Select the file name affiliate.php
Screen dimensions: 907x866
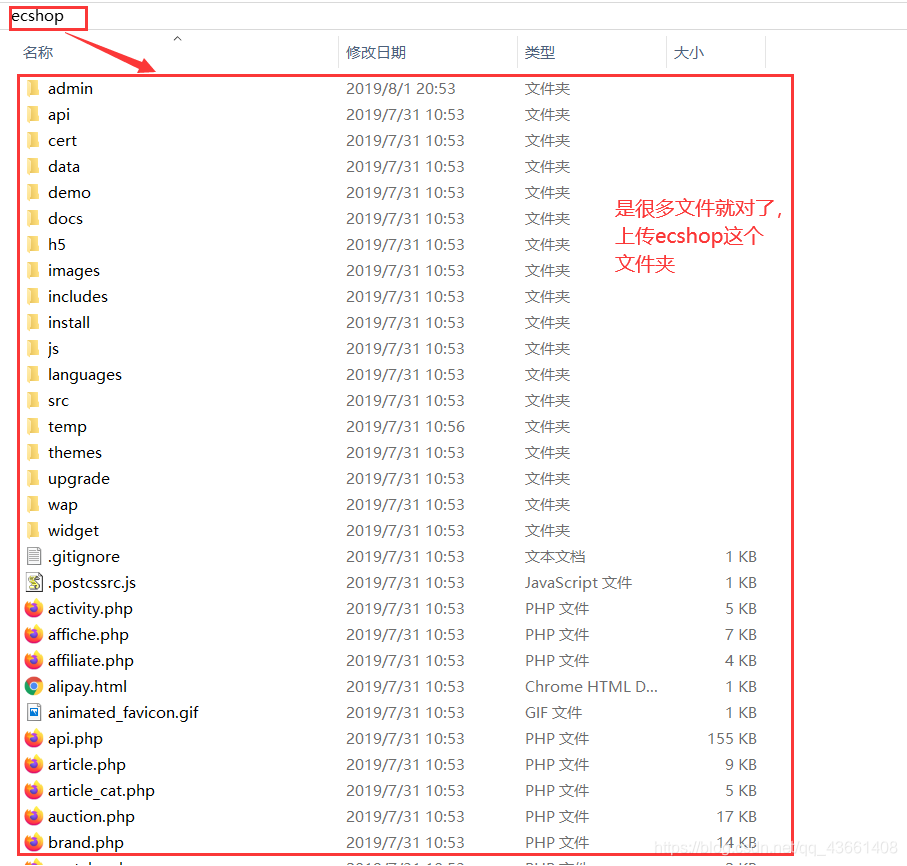pyautogui.click(x=91, y=661)
